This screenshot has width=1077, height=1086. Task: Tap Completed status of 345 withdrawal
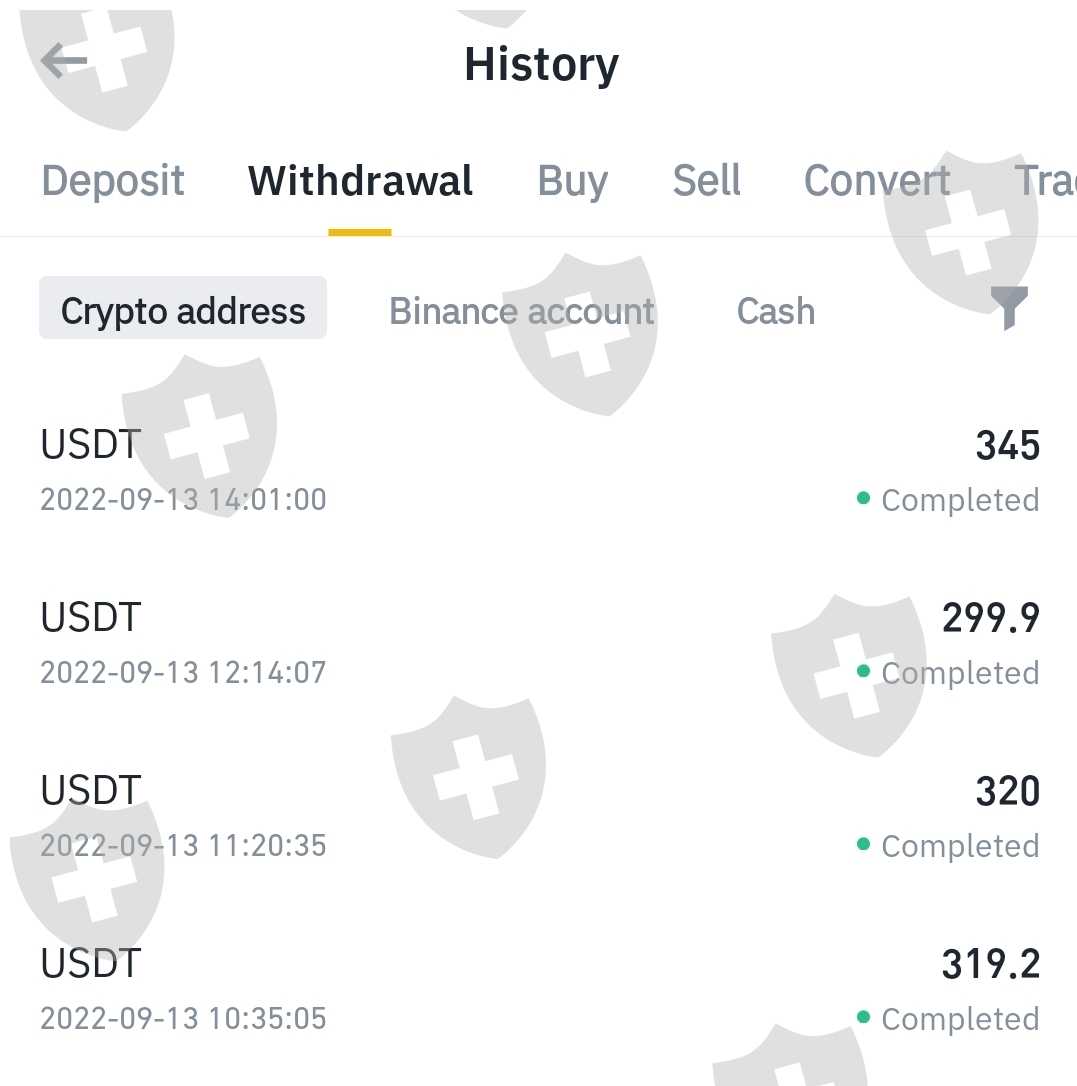pos(959,500)
